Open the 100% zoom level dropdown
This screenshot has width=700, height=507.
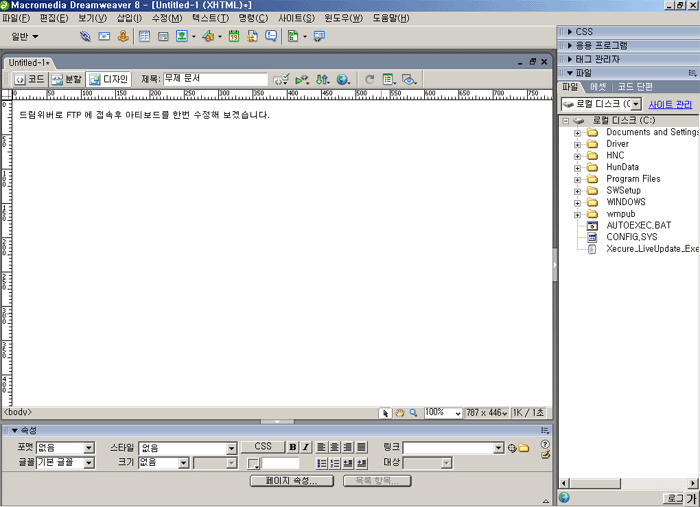click(x=443, y=413)
